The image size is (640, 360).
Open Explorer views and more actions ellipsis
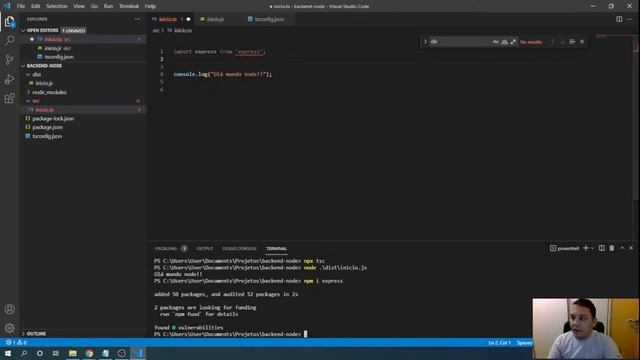(137, 19)
